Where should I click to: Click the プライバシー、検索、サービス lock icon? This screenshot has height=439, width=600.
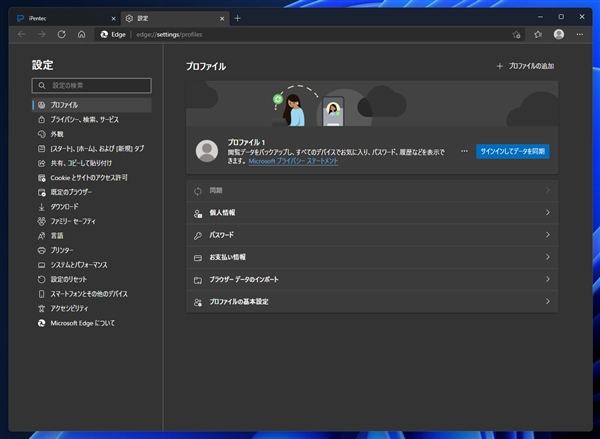(41, 119)
